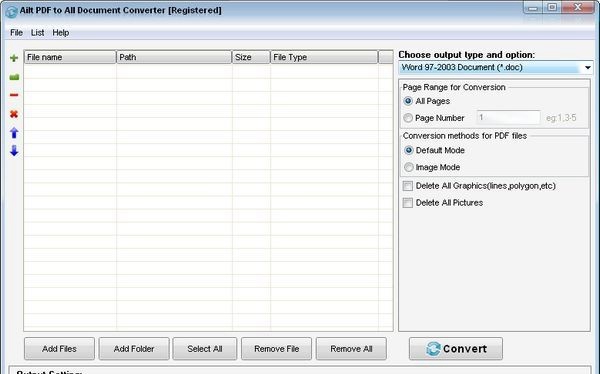Open the File menu
Image resolution: width=600 pixels, height=374 pixels.
click(16, 33)
